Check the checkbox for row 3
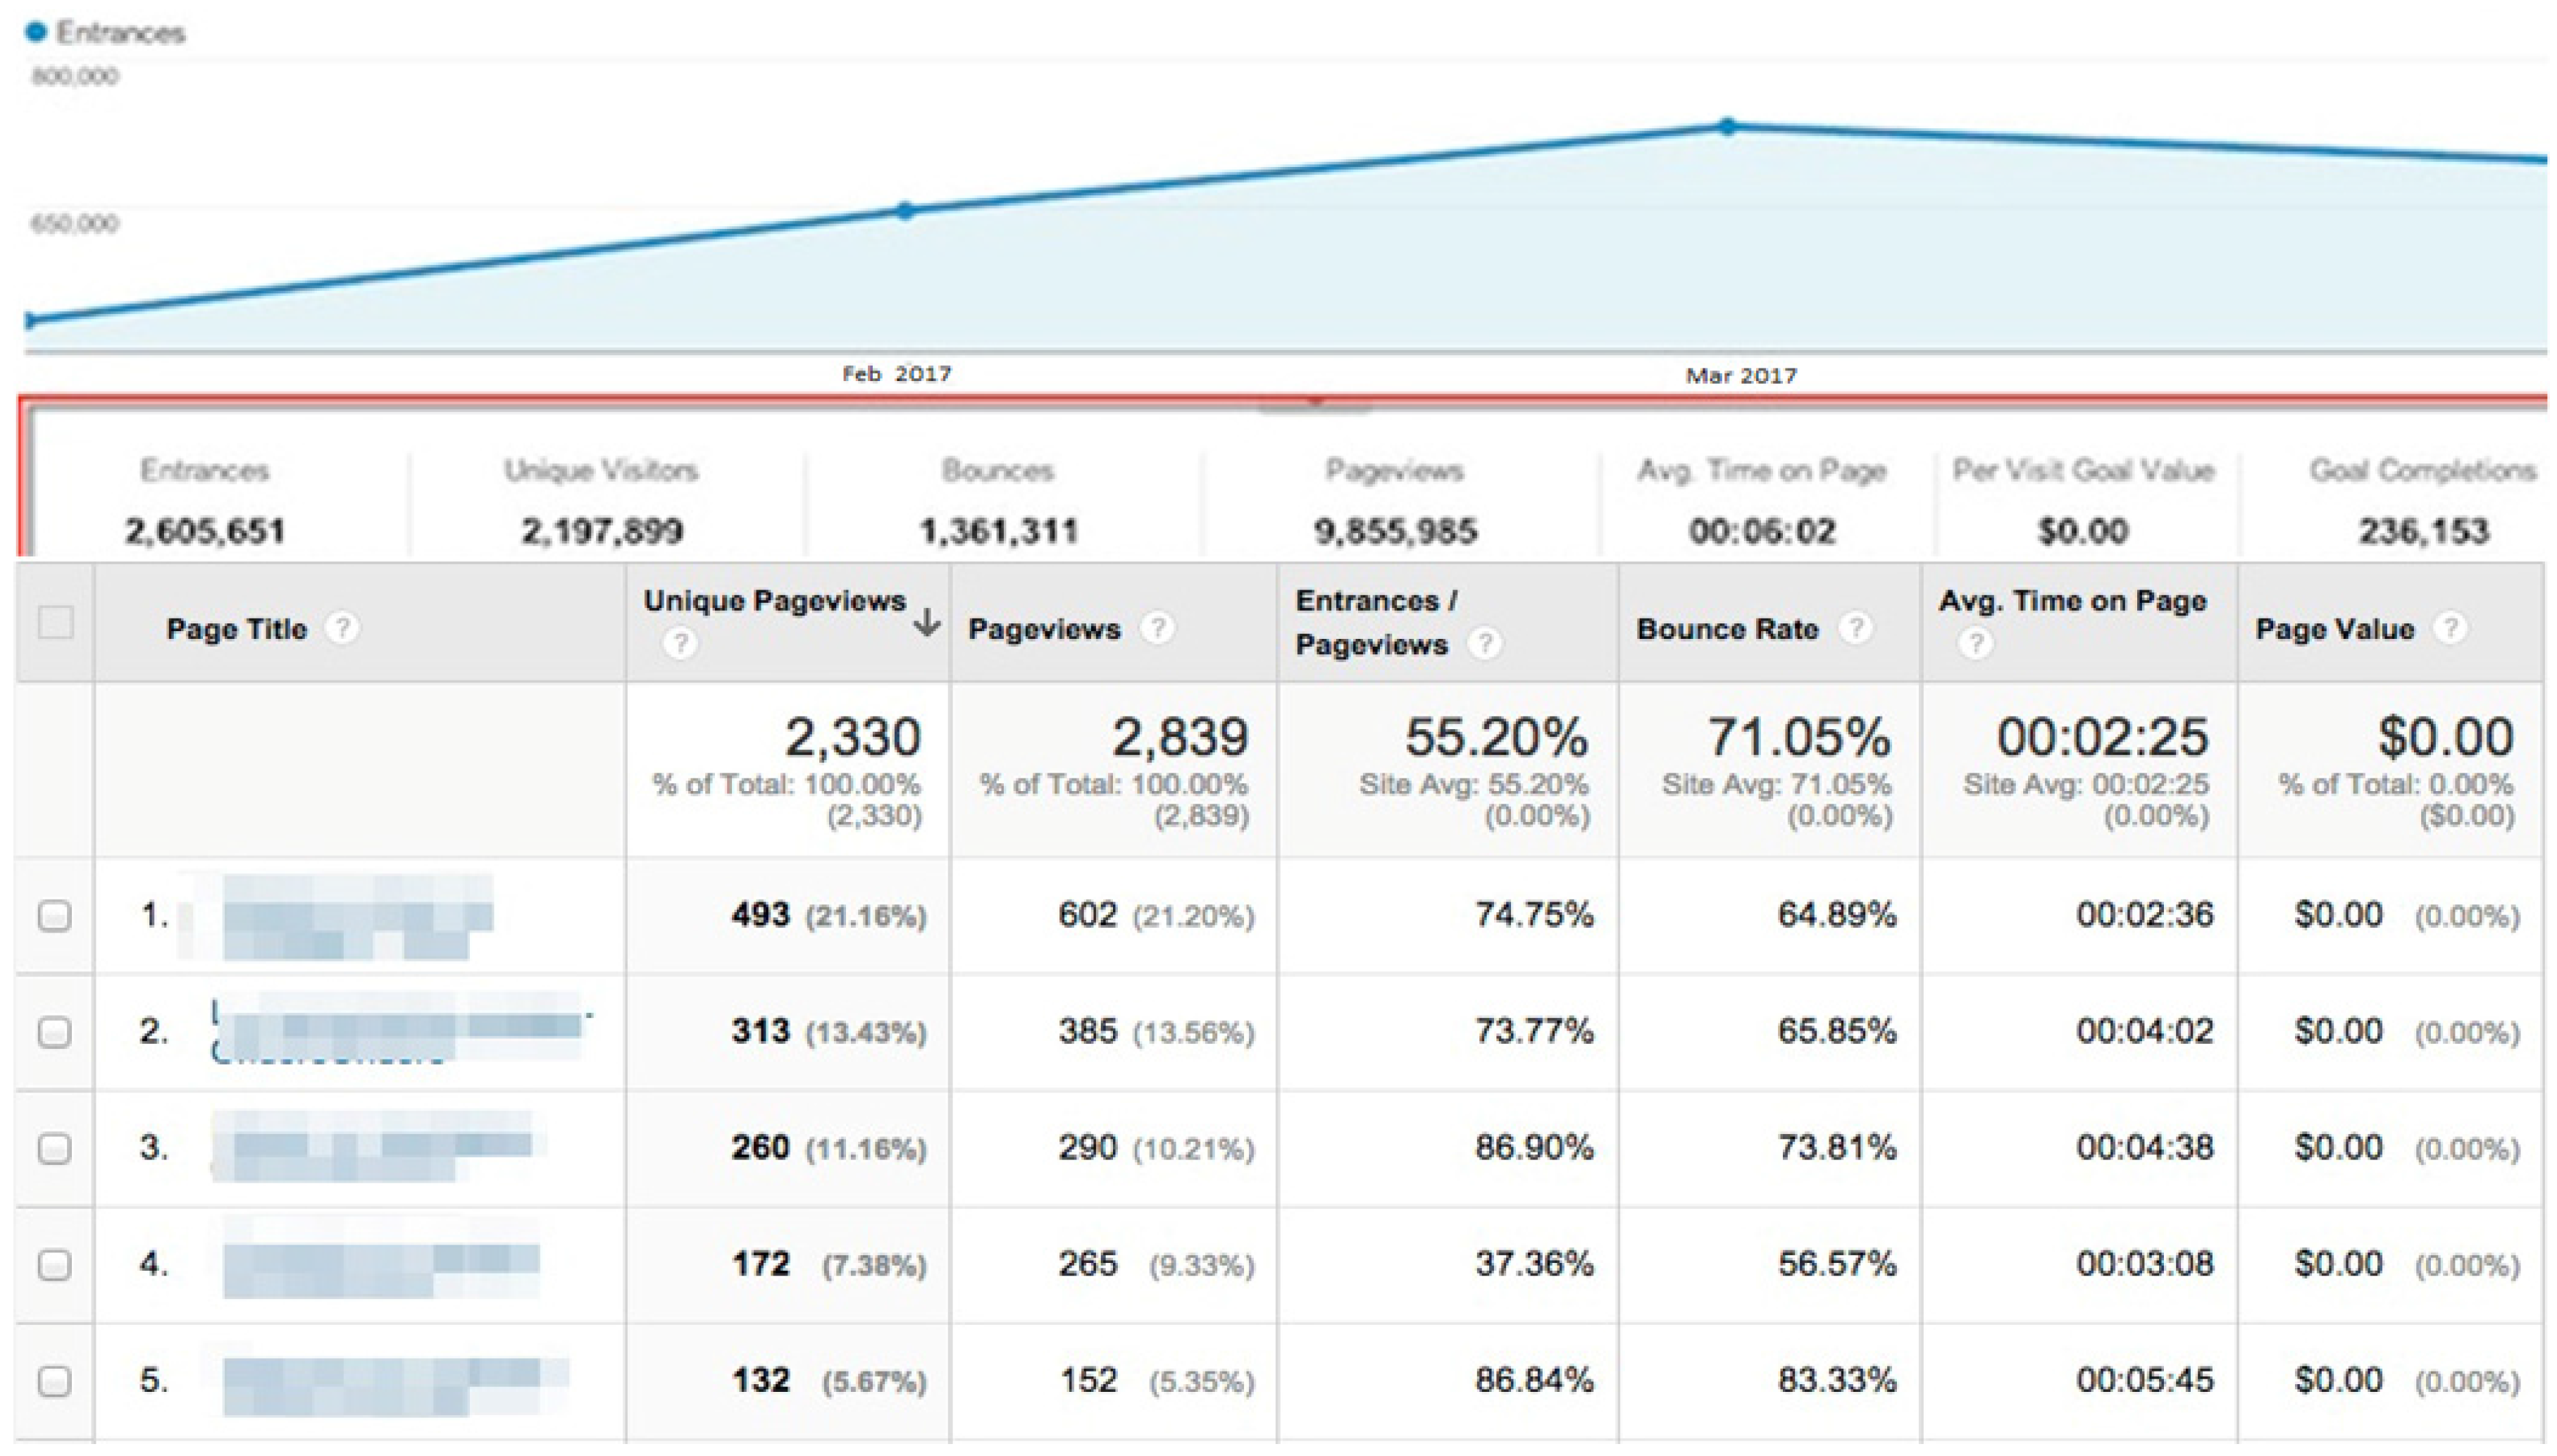 coord(55,1148)
